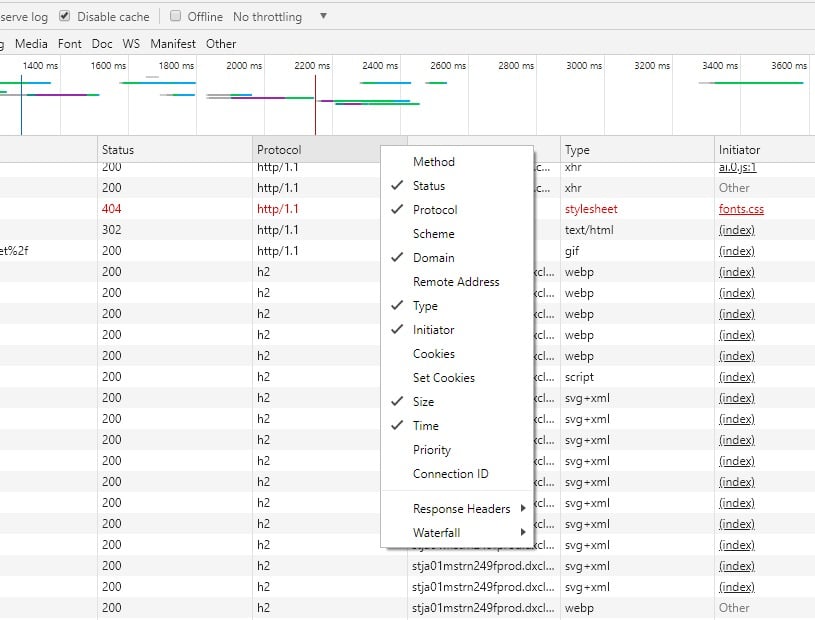Expand the Response Headers submenu
Screen dimensions: 815x620
tap(461, 509)
